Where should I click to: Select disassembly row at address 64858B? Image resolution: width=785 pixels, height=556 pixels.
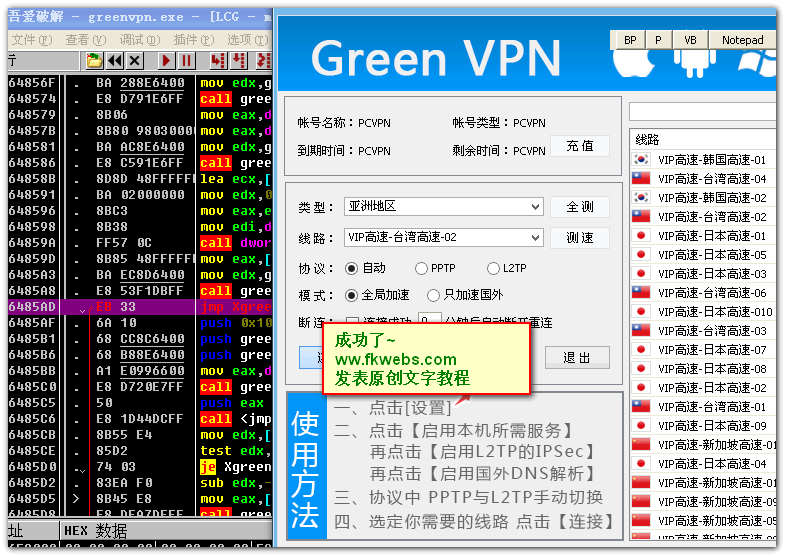[140, 179]
